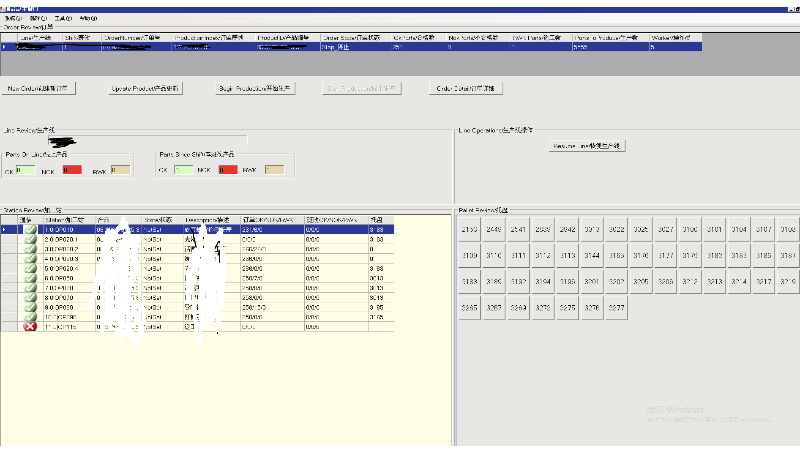This screenshot has height=453, width=800.
Task: Click the station cell 1.0.OP010
Action: tap(69, 230)
